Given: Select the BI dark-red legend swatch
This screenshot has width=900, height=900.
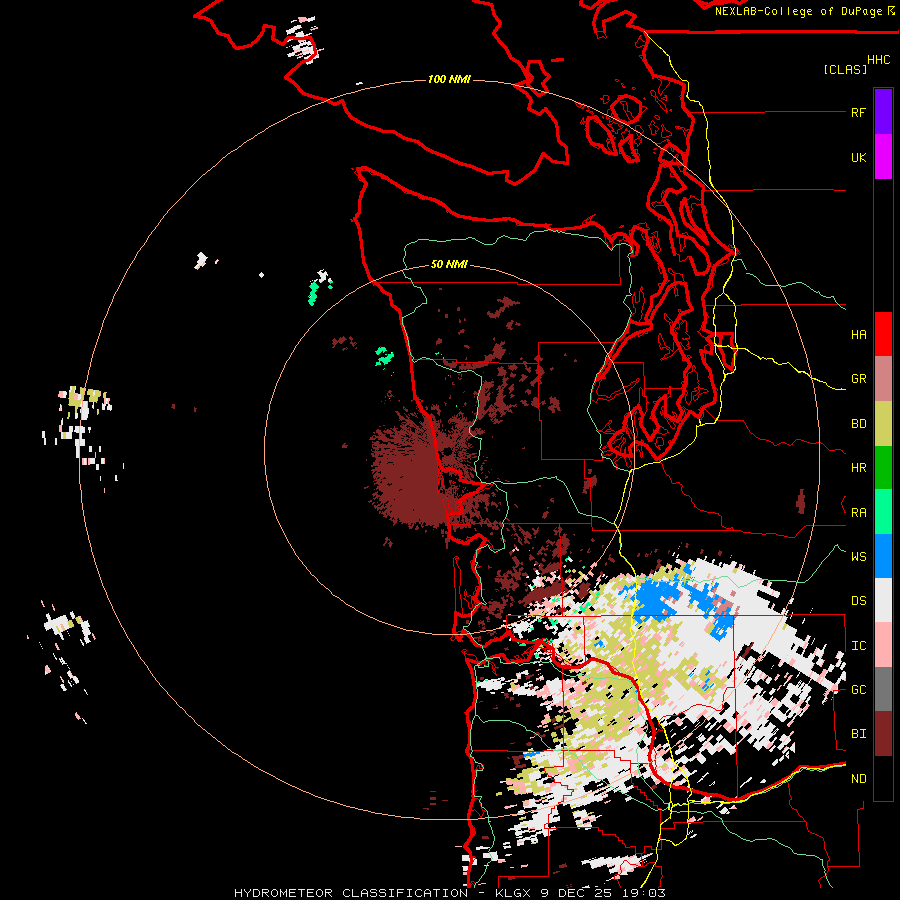Looking at the screenshot, I should (x=883, y=734).
